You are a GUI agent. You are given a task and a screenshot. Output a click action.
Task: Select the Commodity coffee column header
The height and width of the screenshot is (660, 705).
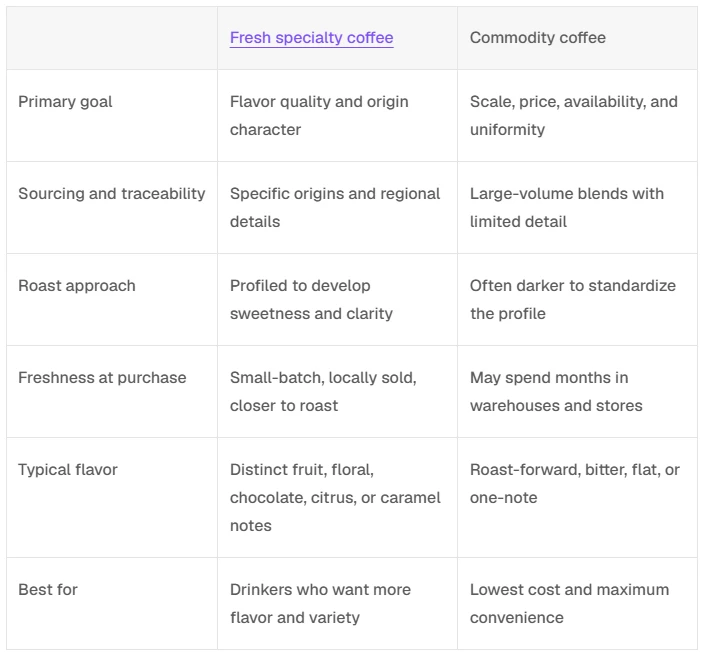click(538, 38)
